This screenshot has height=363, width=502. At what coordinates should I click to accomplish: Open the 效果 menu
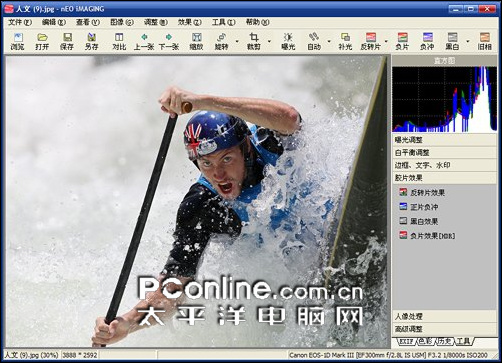click(x=190, y=22)
